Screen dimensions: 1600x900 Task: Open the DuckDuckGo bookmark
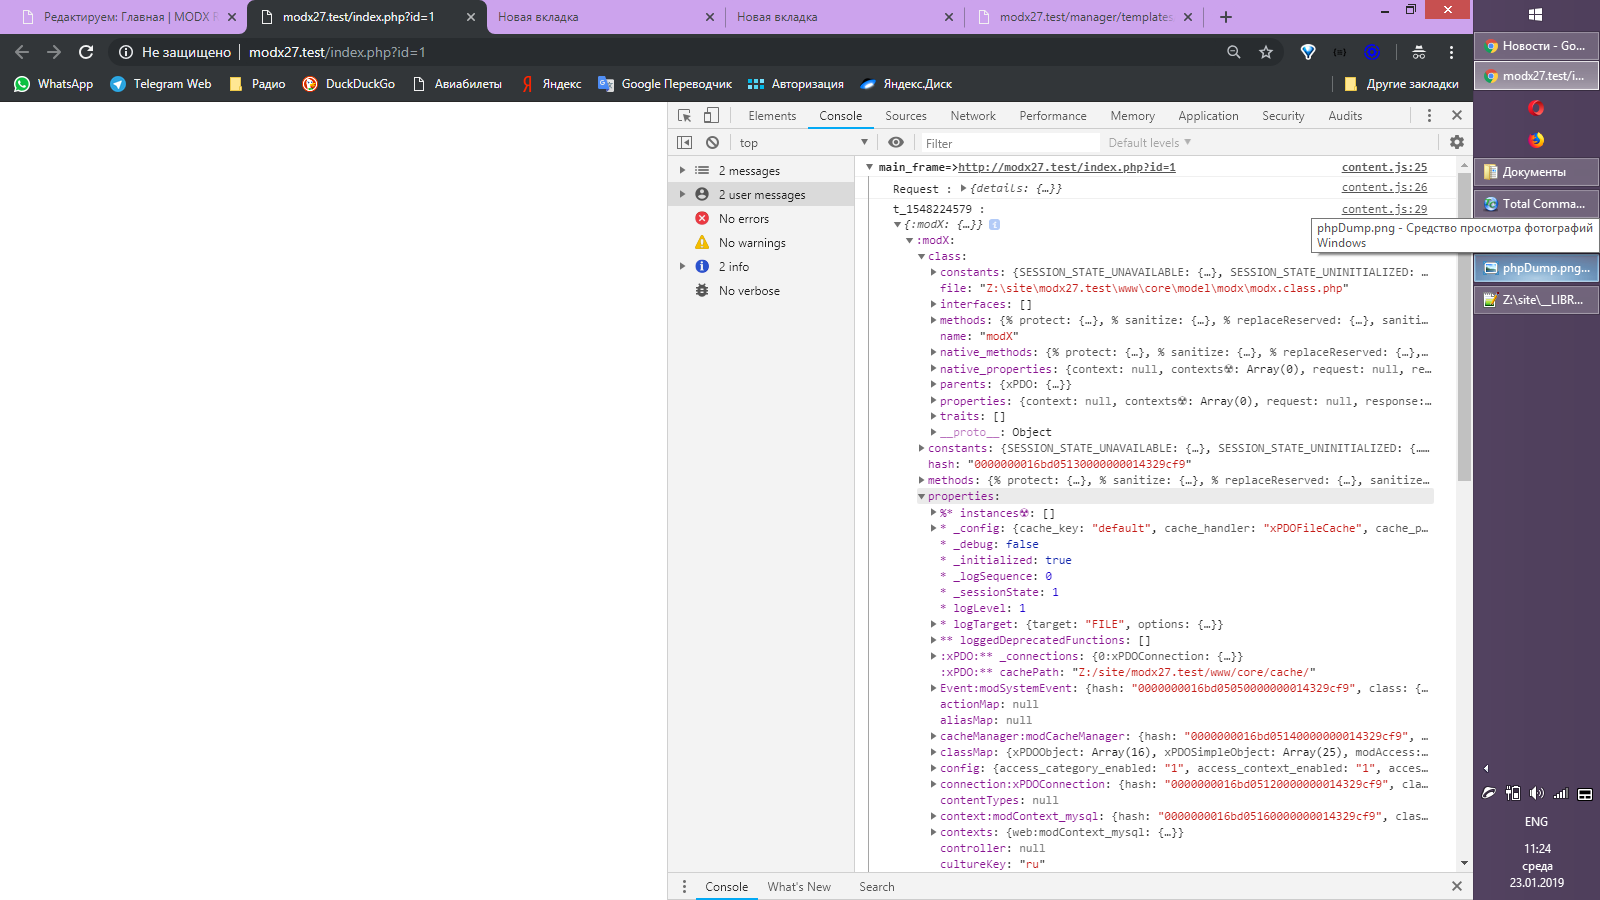click(x=349, y=84)
